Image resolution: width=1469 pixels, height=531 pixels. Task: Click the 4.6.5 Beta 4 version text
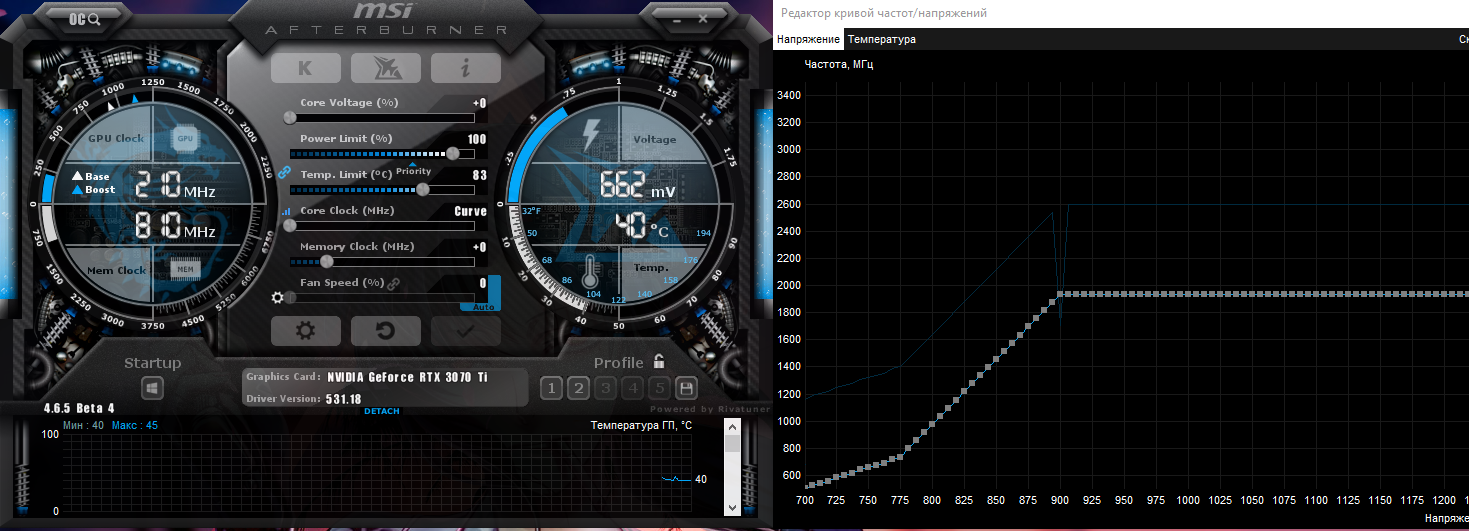click(79, 408)
